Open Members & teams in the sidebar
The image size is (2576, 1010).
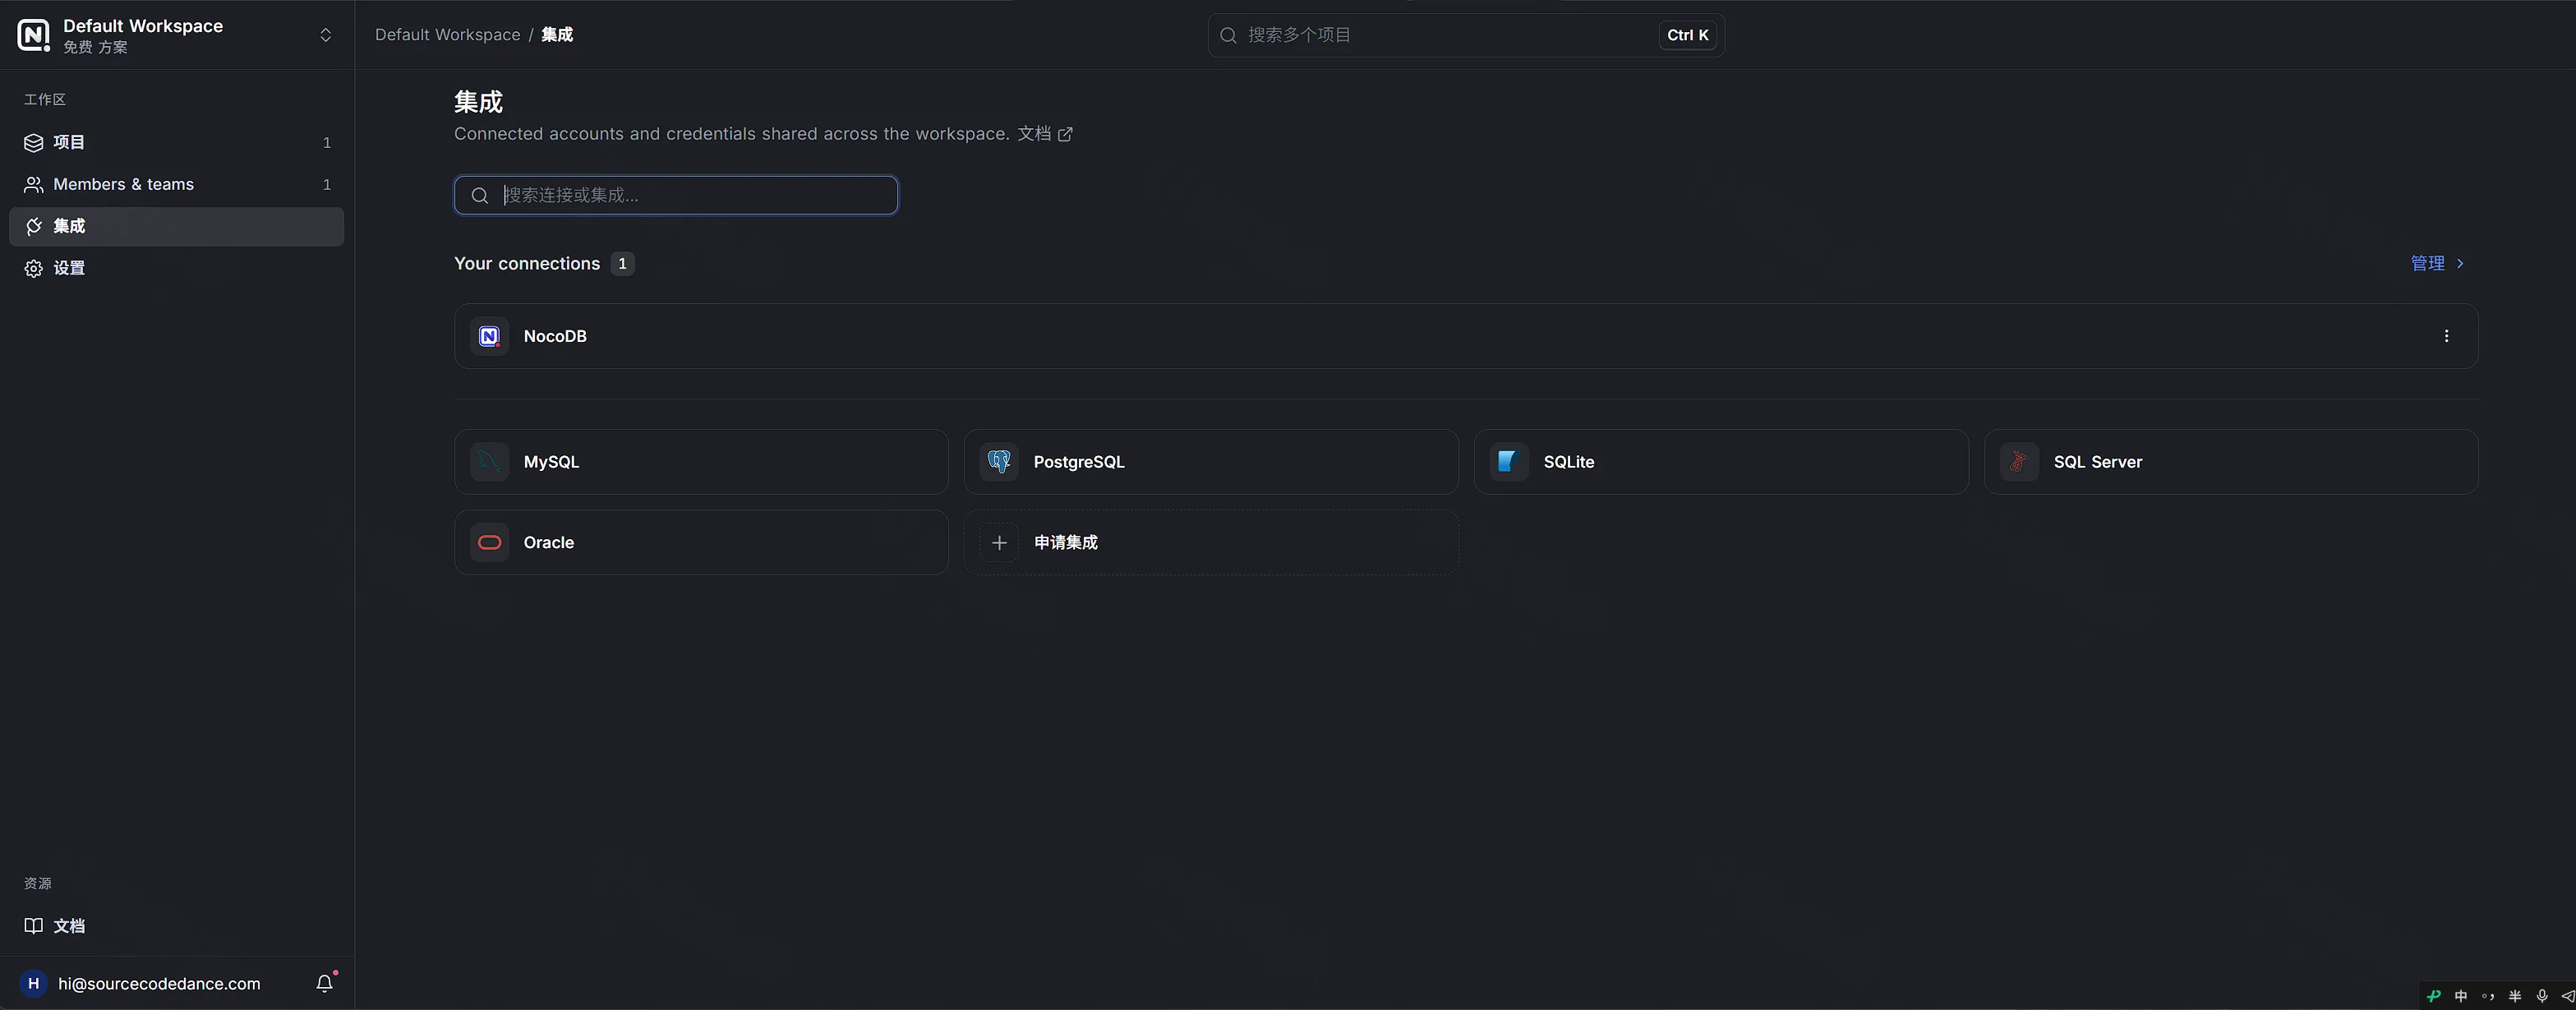pyautogui.click(x=176, y=184)
